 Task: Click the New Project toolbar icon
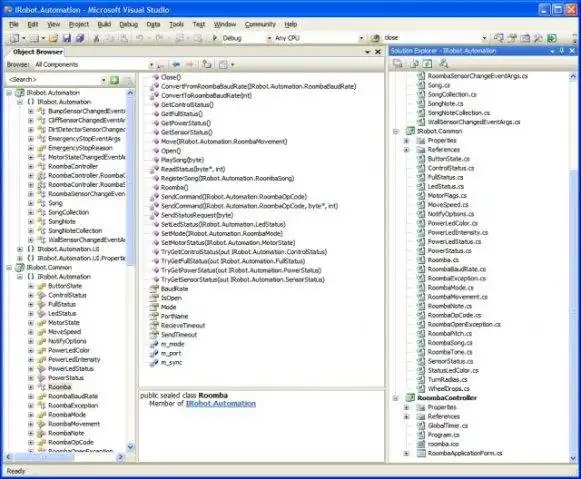(15, 38)
